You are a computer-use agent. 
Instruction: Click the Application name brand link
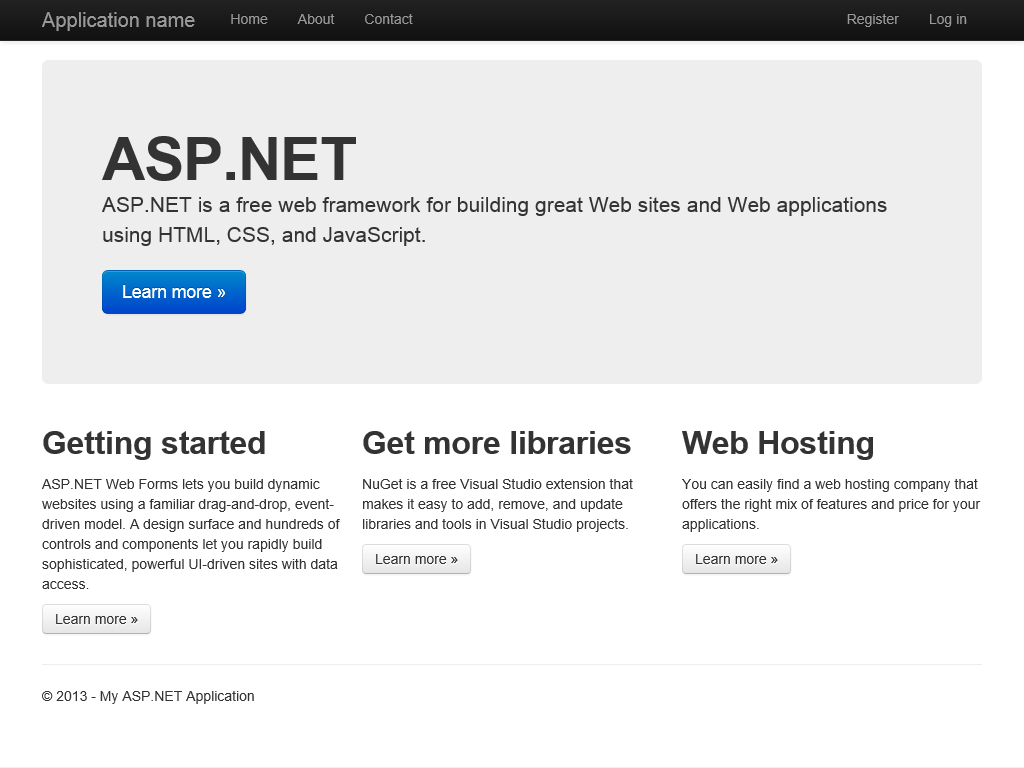click(x=118, y=20)
